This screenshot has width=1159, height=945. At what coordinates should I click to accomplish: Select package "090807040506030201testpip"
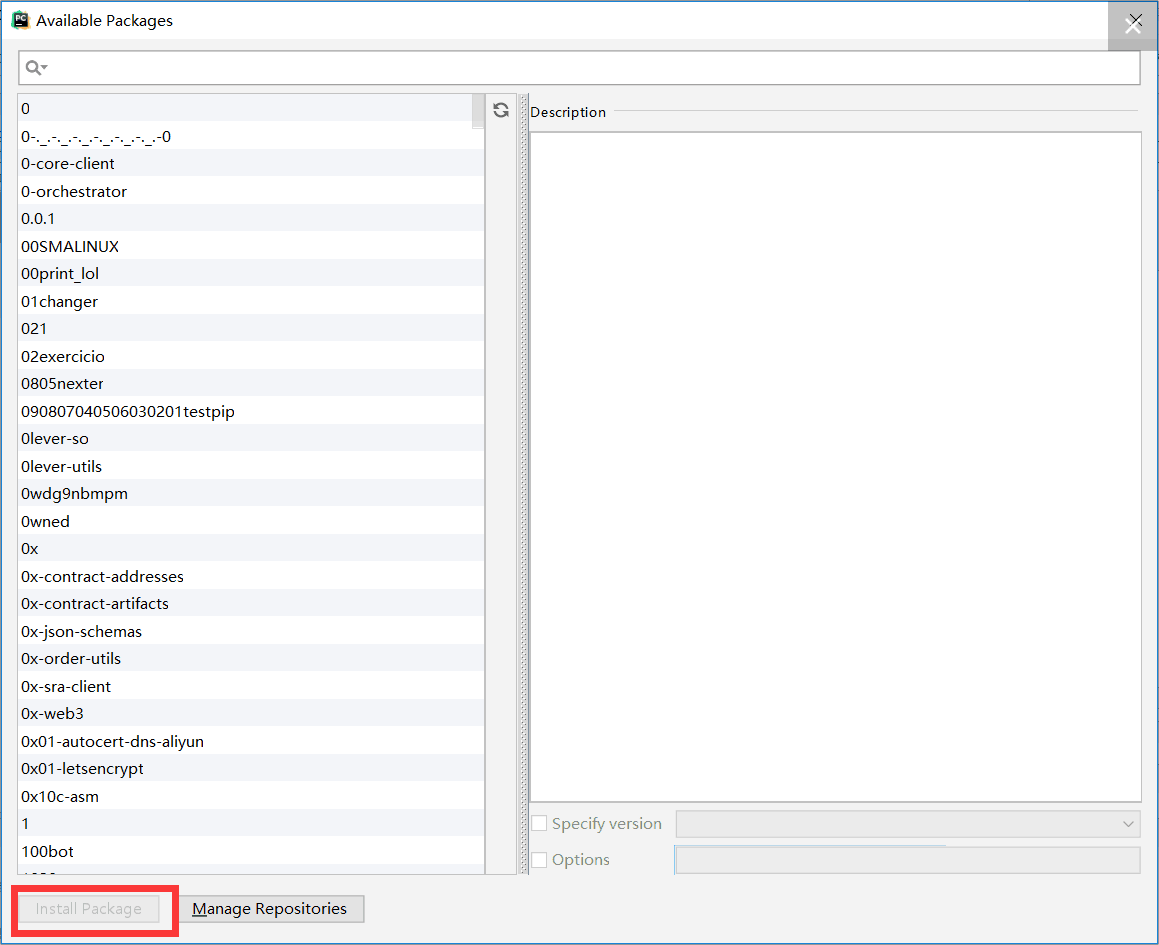click(251, 411)
